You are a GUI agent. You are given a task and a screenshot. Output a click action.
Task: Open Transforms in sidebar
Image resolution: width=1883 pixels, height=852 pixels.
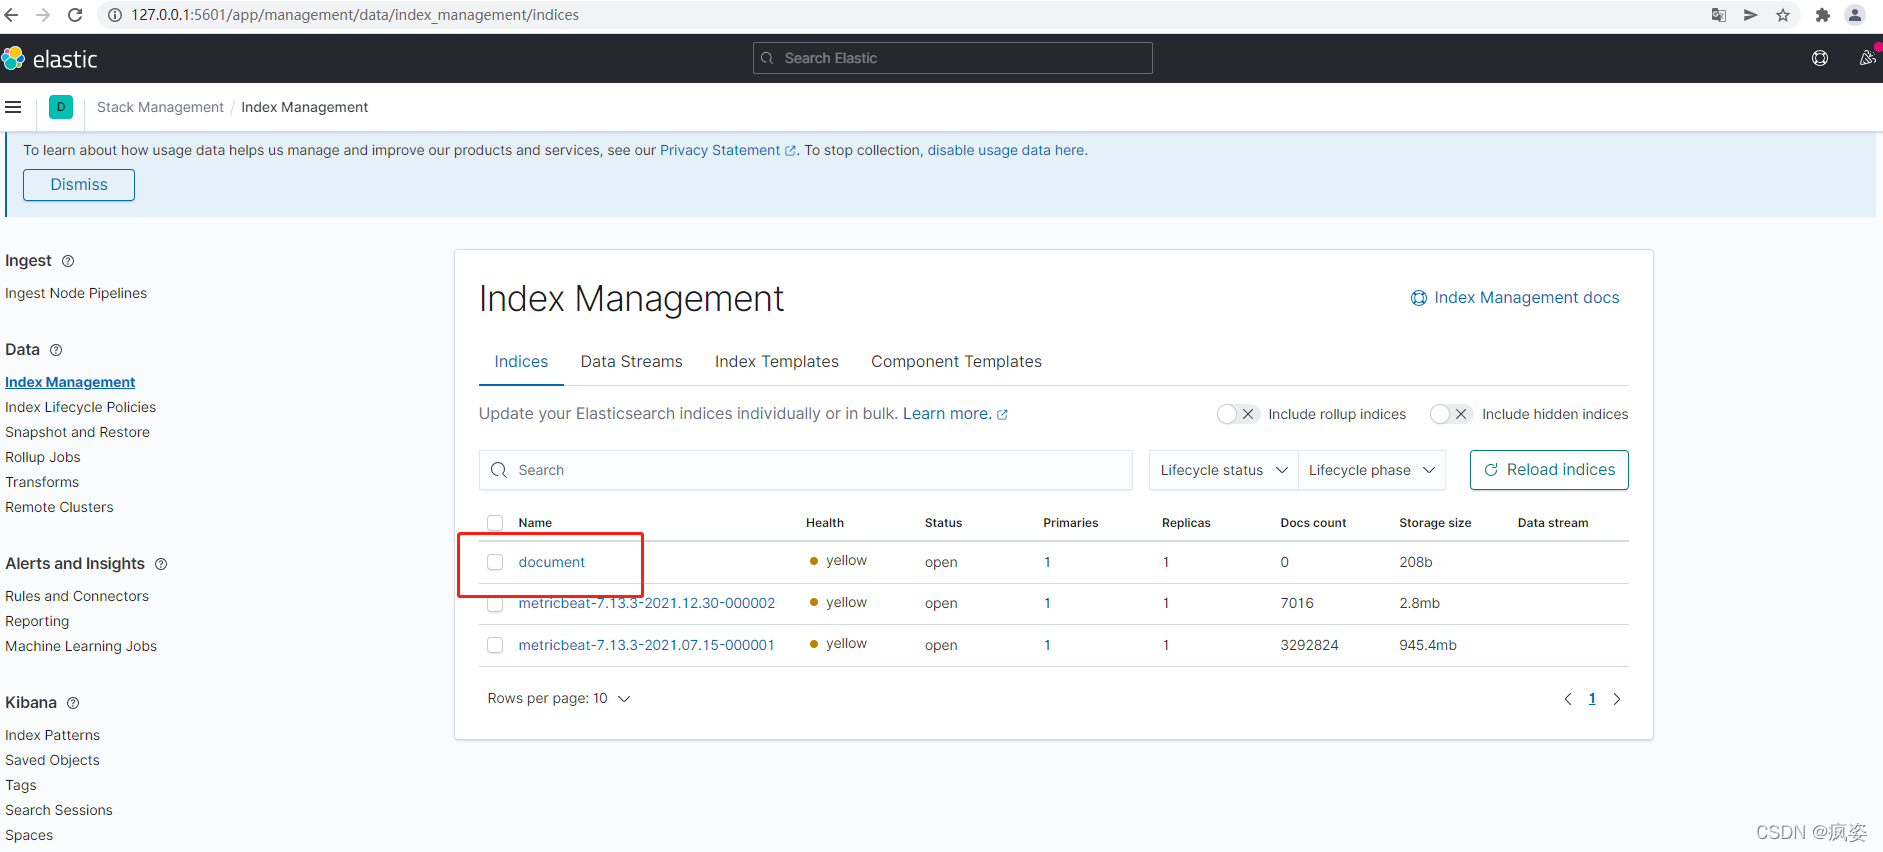click(x=42, y=482)
